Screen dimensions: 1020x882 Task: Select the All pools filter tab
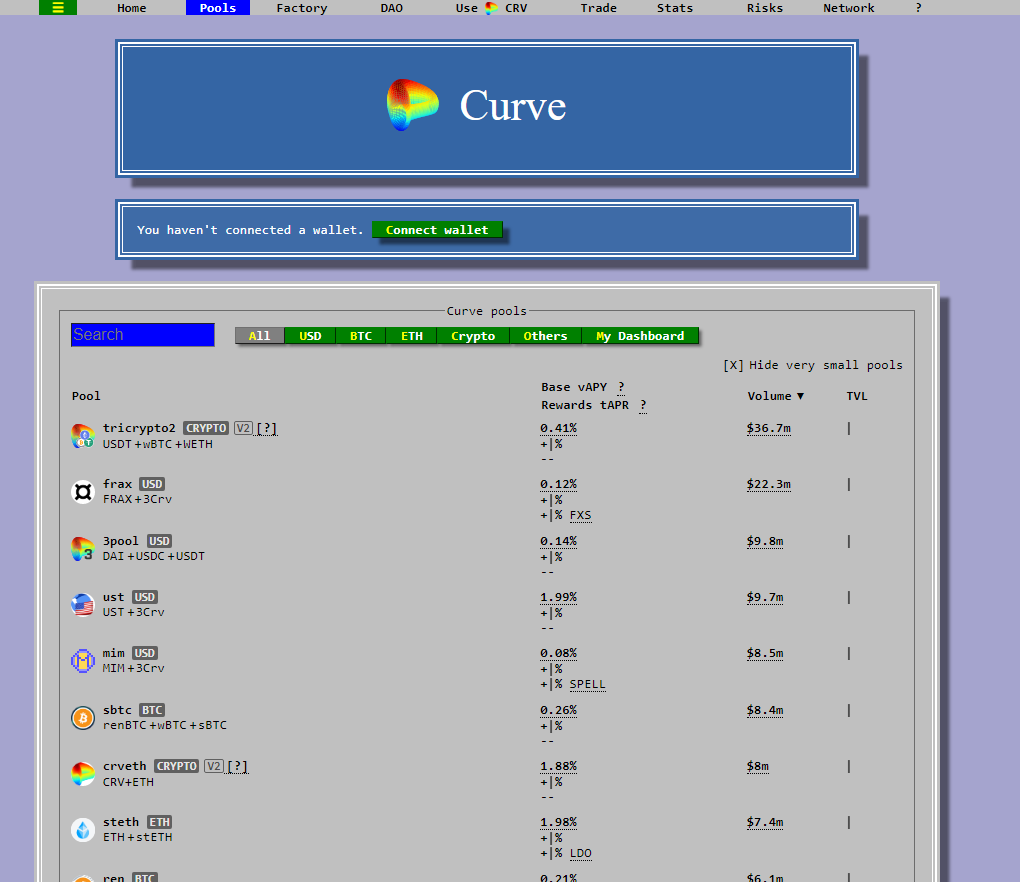260,336
